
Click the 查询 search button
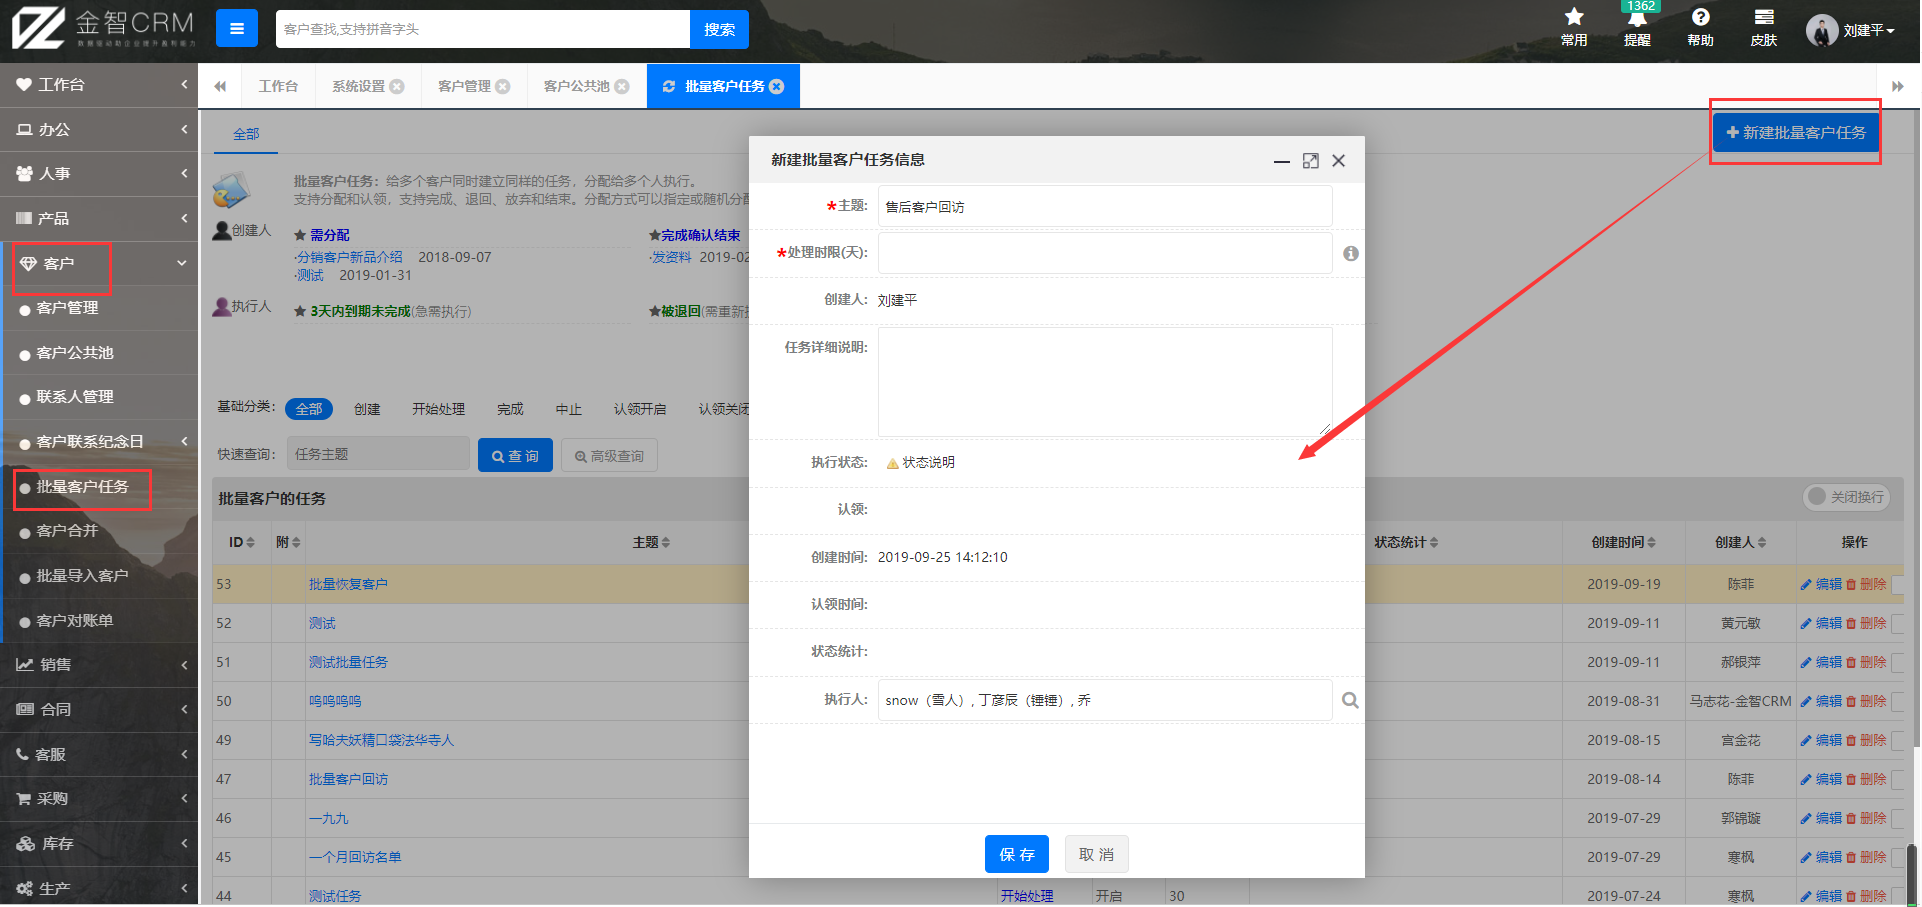pyautogui.click(x=515, y=455)
